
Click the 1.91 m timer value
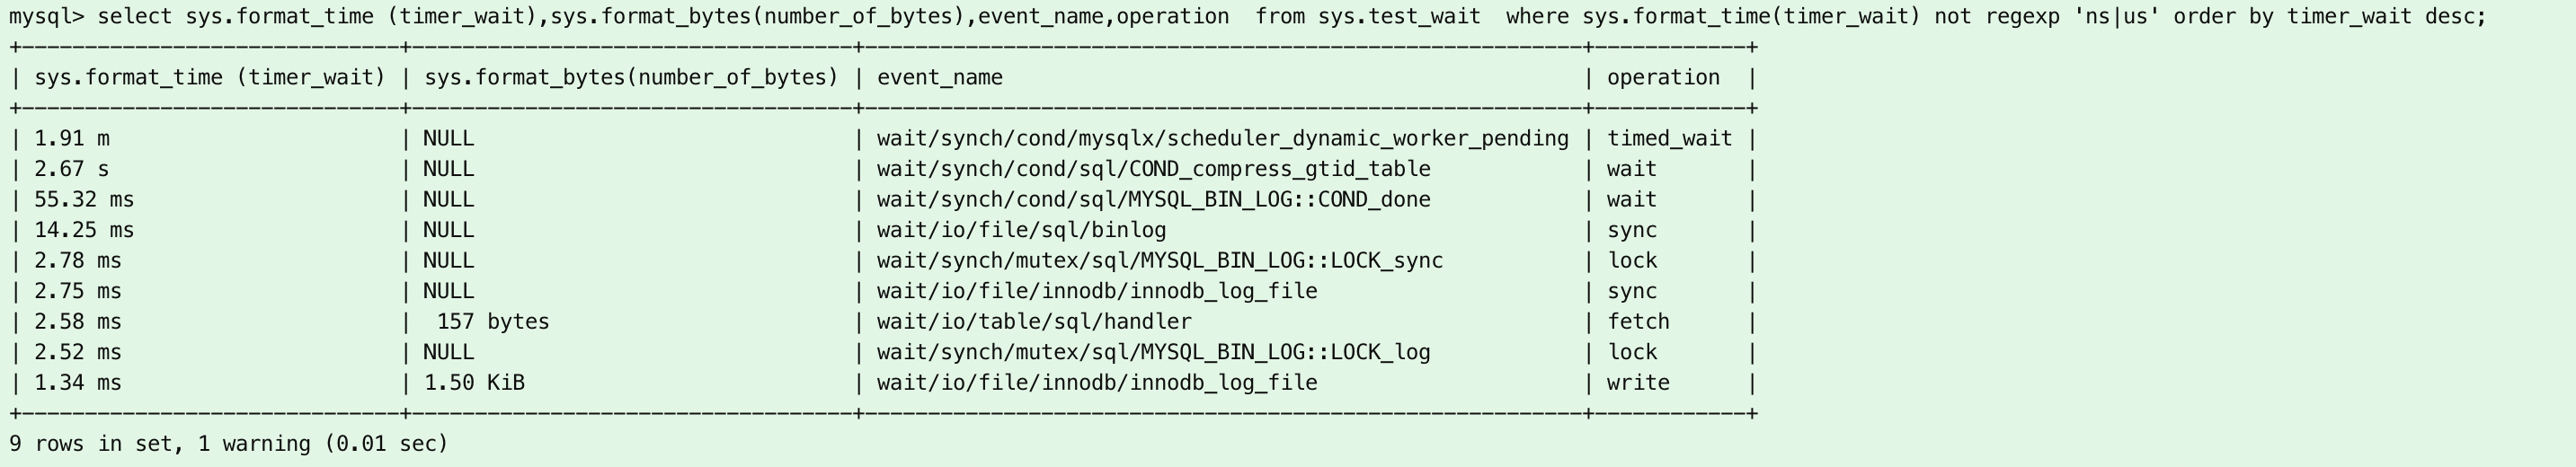(x=72, y=139)
